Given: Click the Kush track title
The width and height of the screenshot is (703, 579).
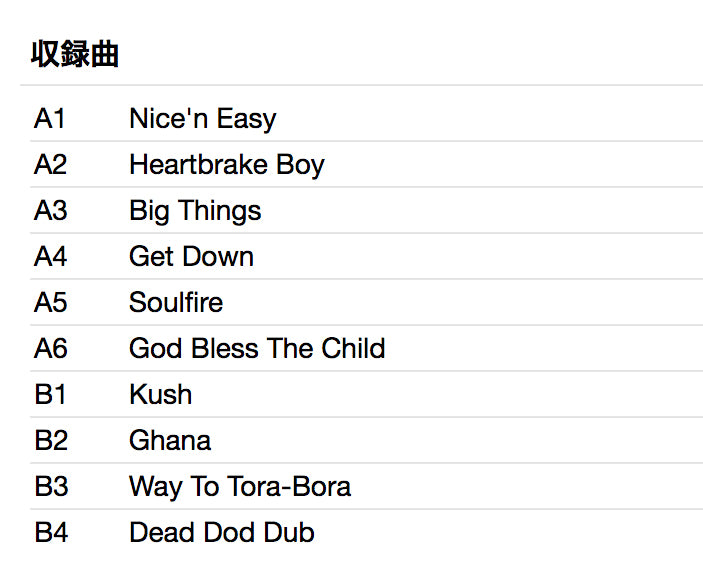Looking at the screenshot, I should [x=160, y=395].
